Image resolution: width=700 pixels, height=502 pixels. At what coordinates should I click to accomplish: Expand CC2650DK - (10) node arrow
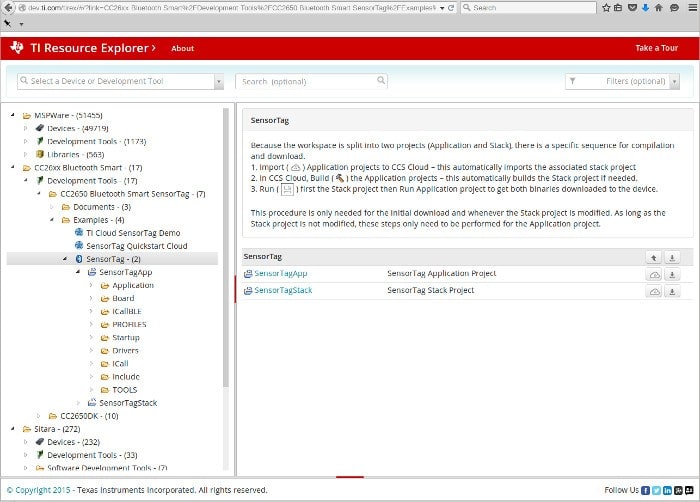tap(38, 416)
